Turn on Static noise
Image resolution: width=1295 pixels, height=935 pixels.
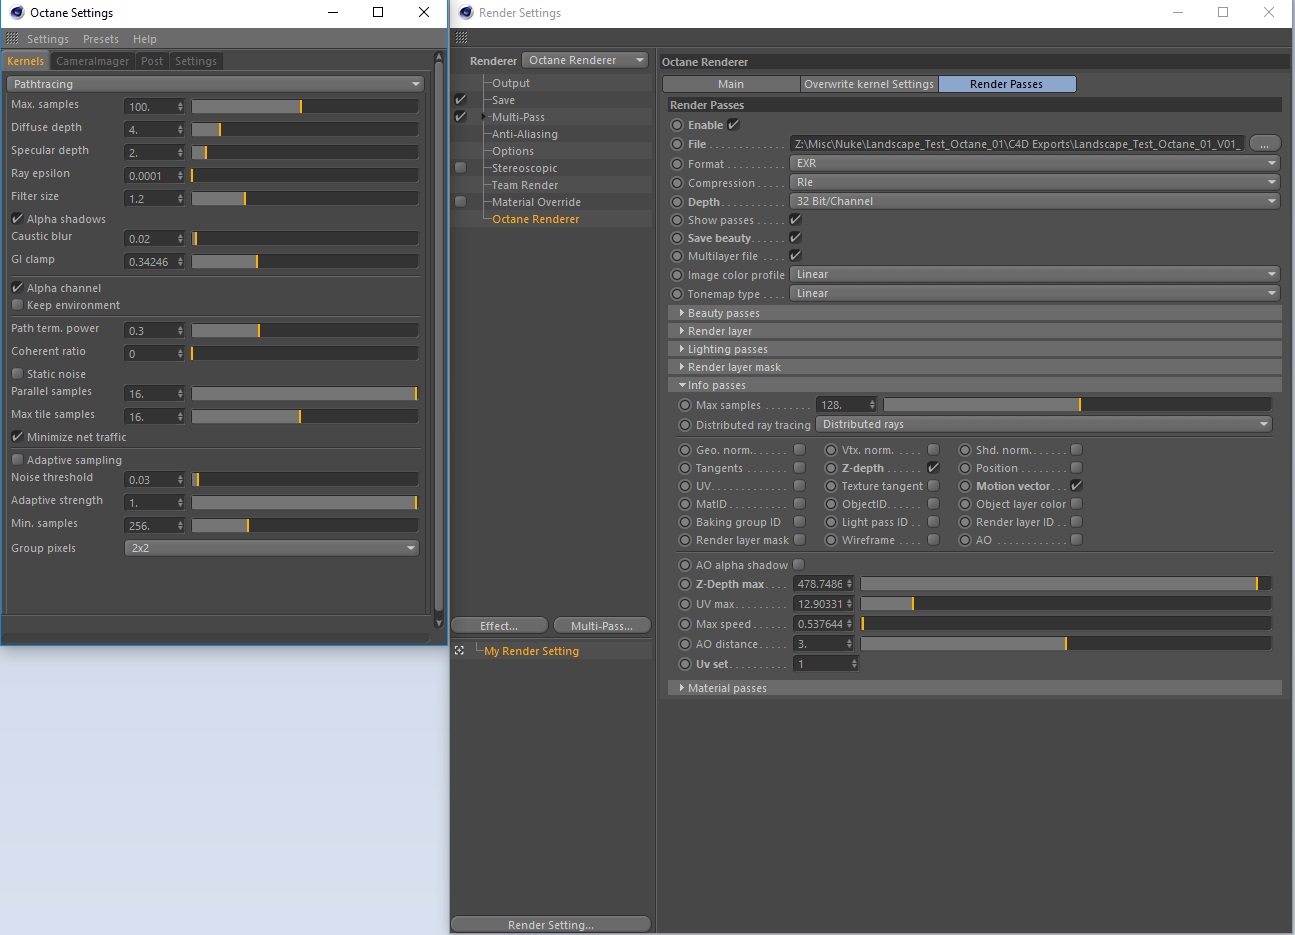click(17, 373)
